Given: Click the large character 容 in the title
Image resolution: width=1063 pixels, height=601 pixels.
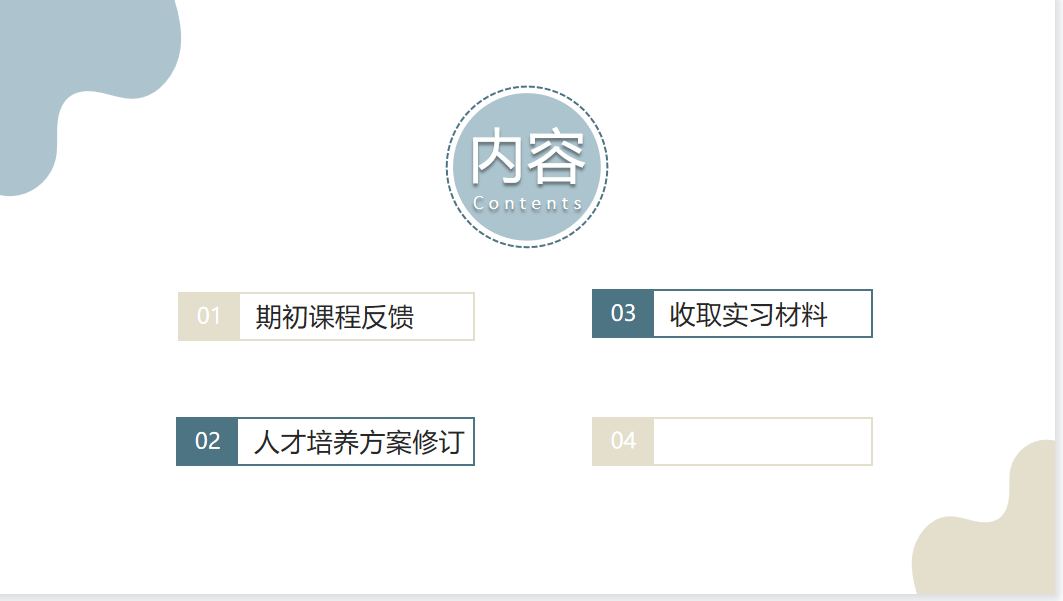Looking at the screenshot, I should coord(556,157).
